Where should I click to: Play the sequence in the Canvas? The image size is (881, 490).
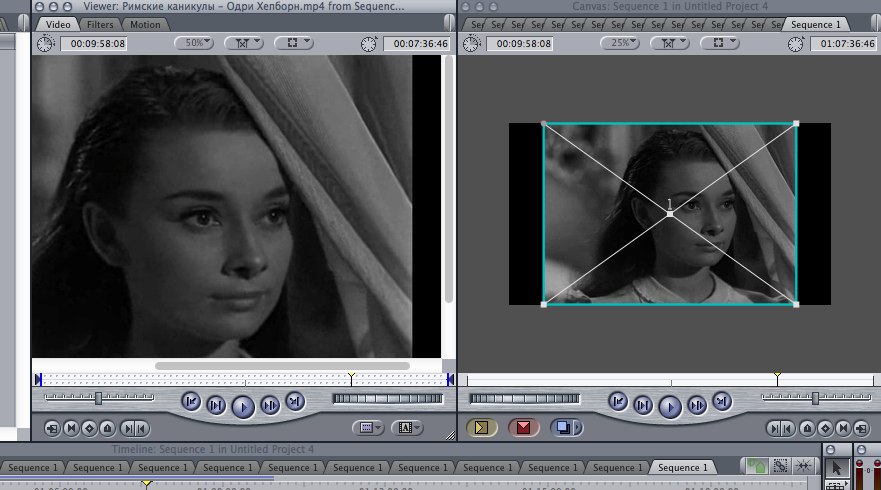(x=670, y=407)
